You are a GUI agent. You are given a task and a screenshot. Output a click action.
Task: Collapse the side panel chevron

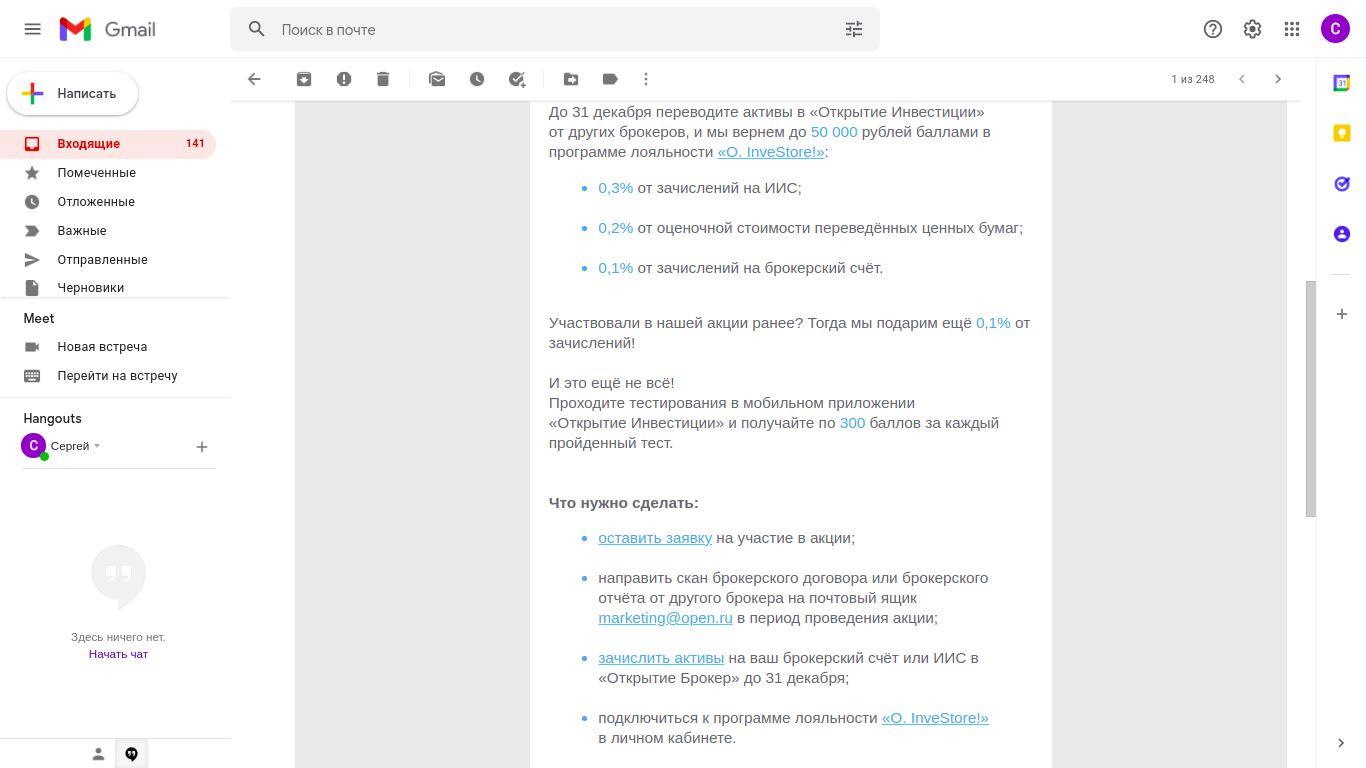point(1342,743)
